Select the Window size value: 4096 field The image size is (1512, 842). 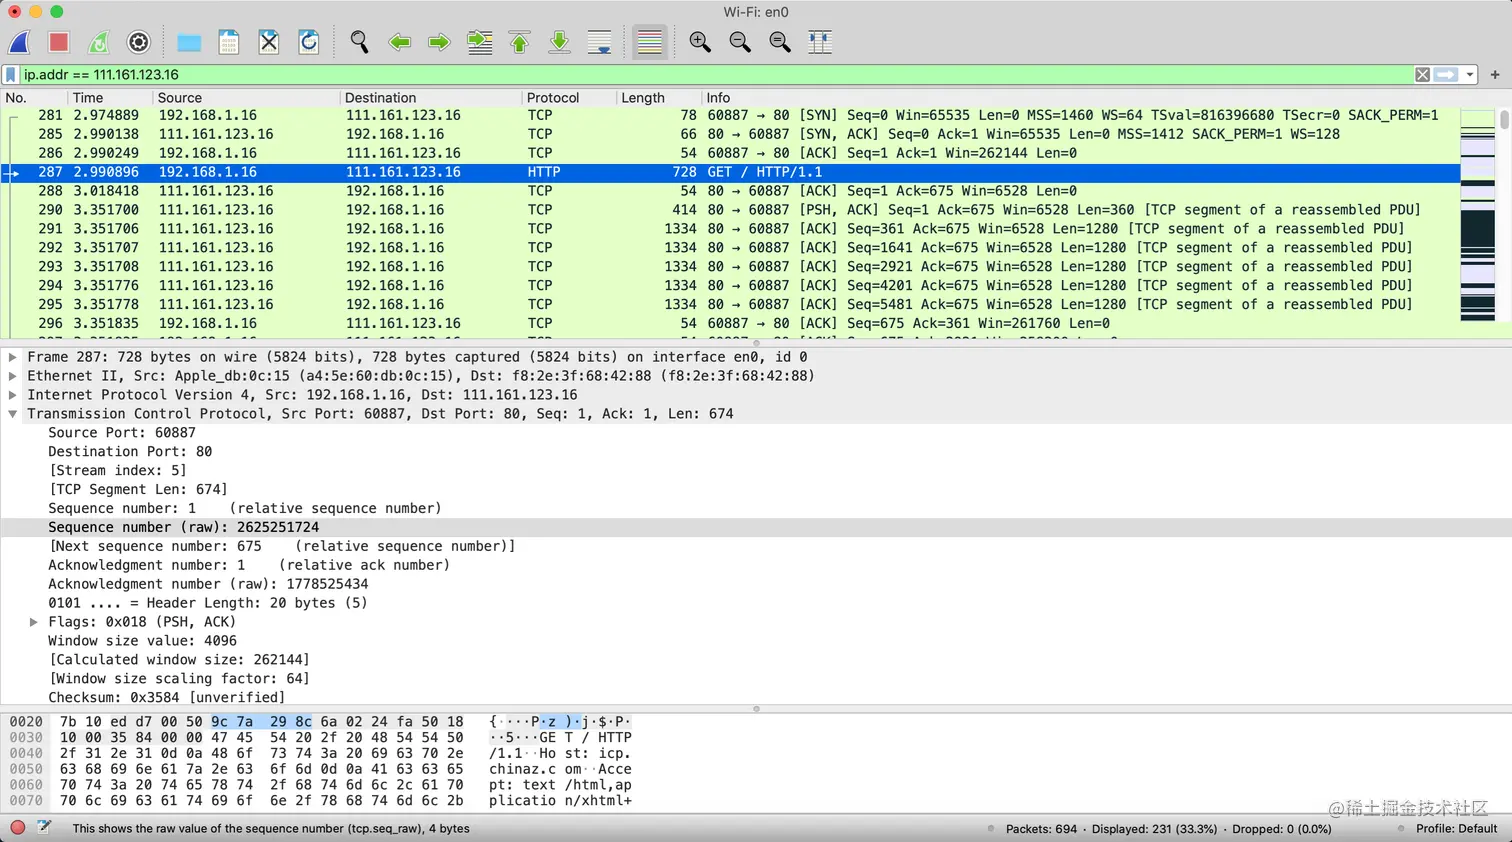pos(142,641)
